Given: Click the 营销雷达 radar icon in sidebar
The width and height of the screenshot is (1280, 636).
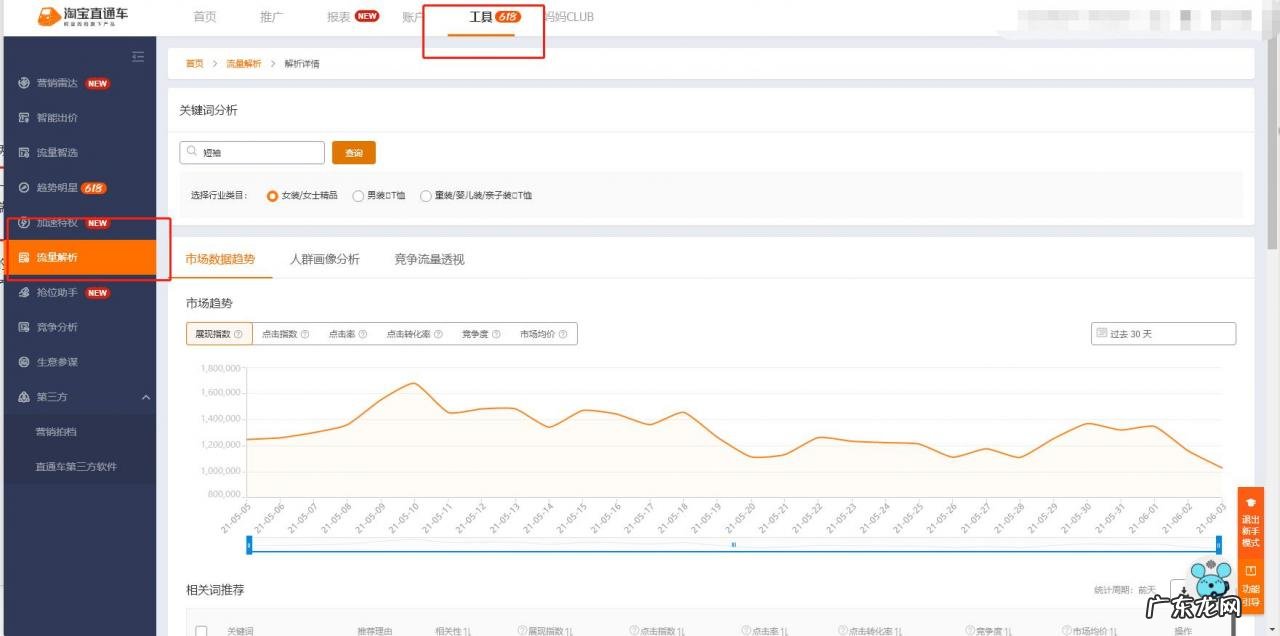Looking at the screenshot, I should (x=24, y=83).
